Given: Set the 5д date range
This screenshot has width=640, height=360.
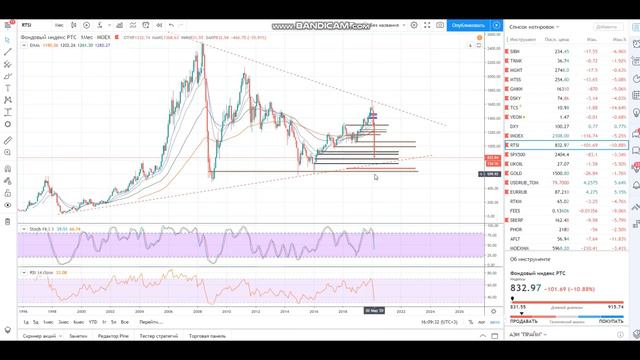Looking at the screenshot, I should (36, 322).
